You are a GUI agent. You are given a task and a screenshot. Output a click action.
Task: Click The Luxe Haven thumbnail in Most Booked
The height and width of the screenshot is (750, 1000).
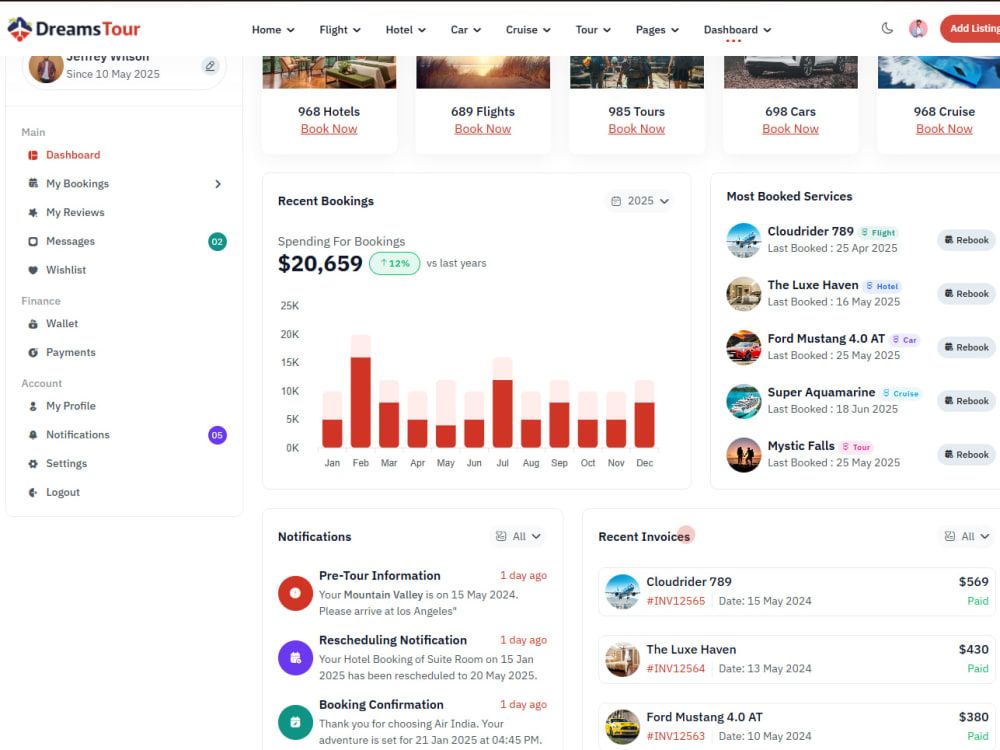click(x=744, y=294)
